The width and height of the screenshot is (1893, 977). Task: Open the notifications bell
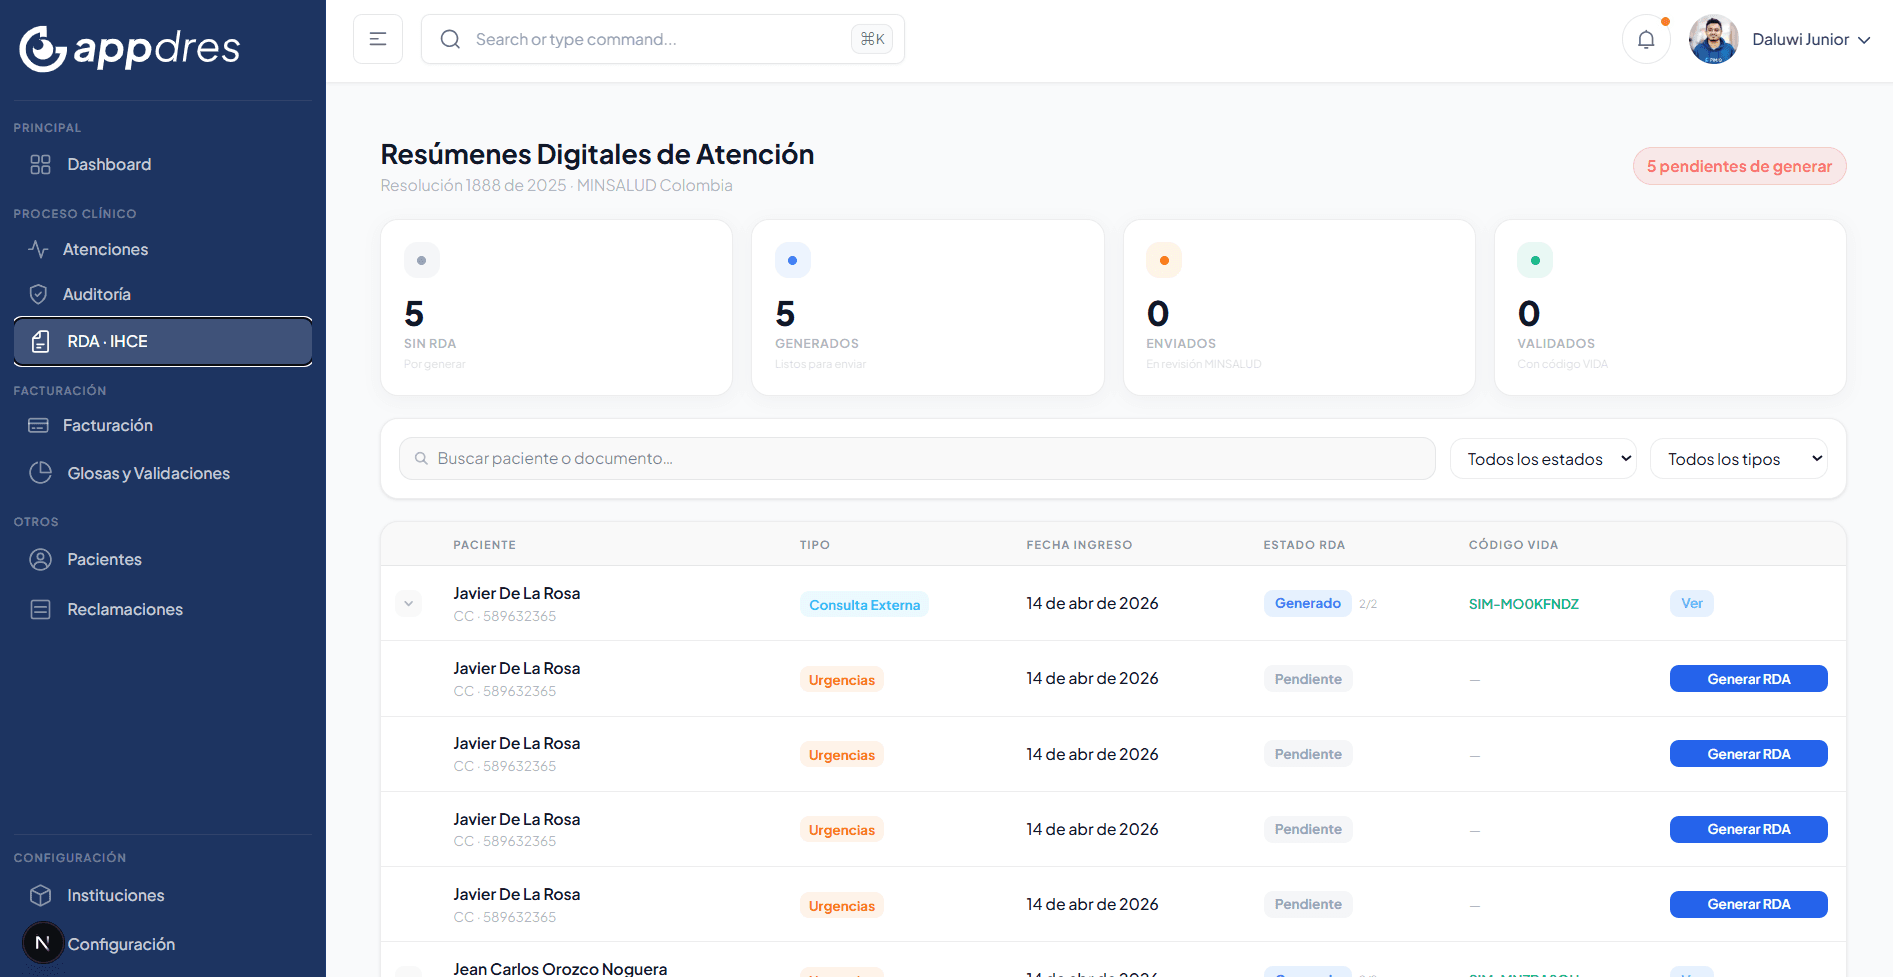pyautogui.click(x=1646, y=39)
